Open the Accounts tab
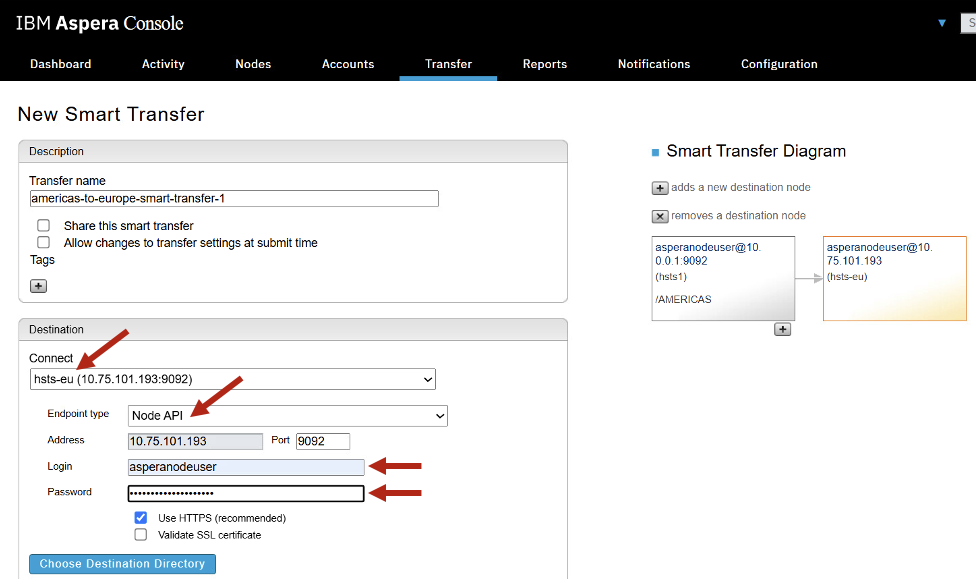The width and height of the screenshot is (976, 583). coord(348,64)
